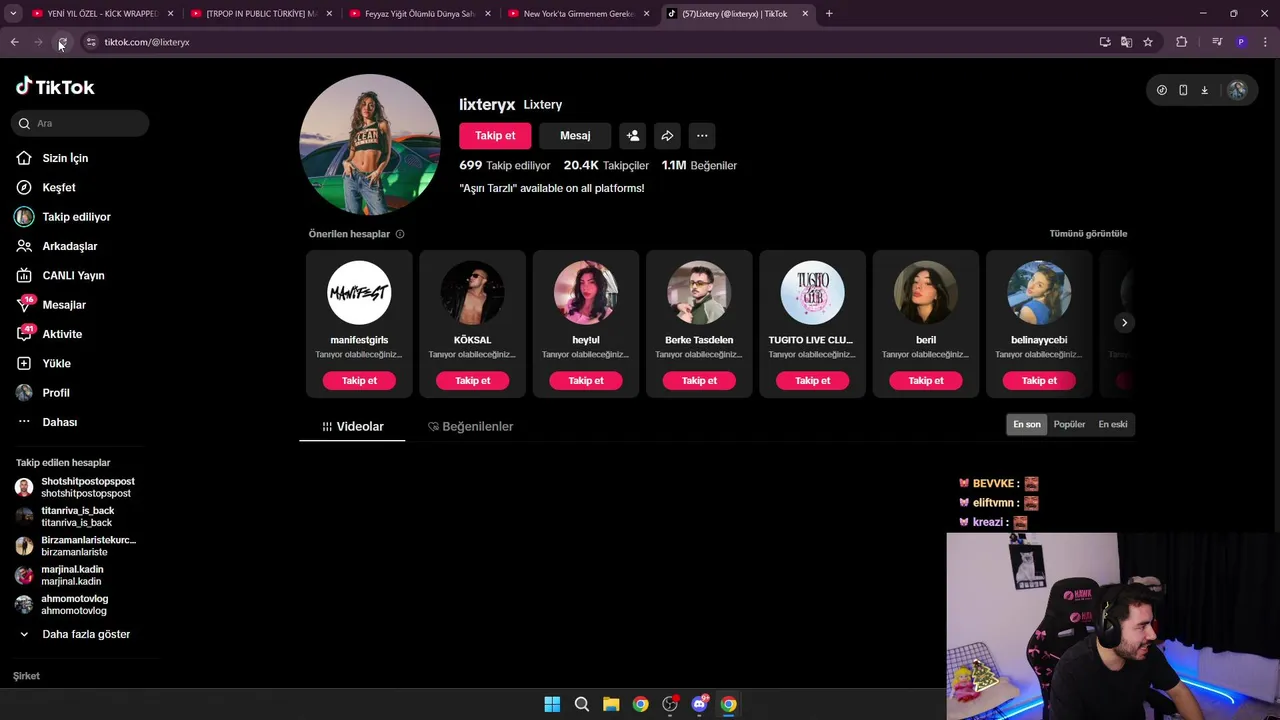Switch to Beğenilenler tab
1280x720 pixels.
pyautogui.click(x=470, y=427)
